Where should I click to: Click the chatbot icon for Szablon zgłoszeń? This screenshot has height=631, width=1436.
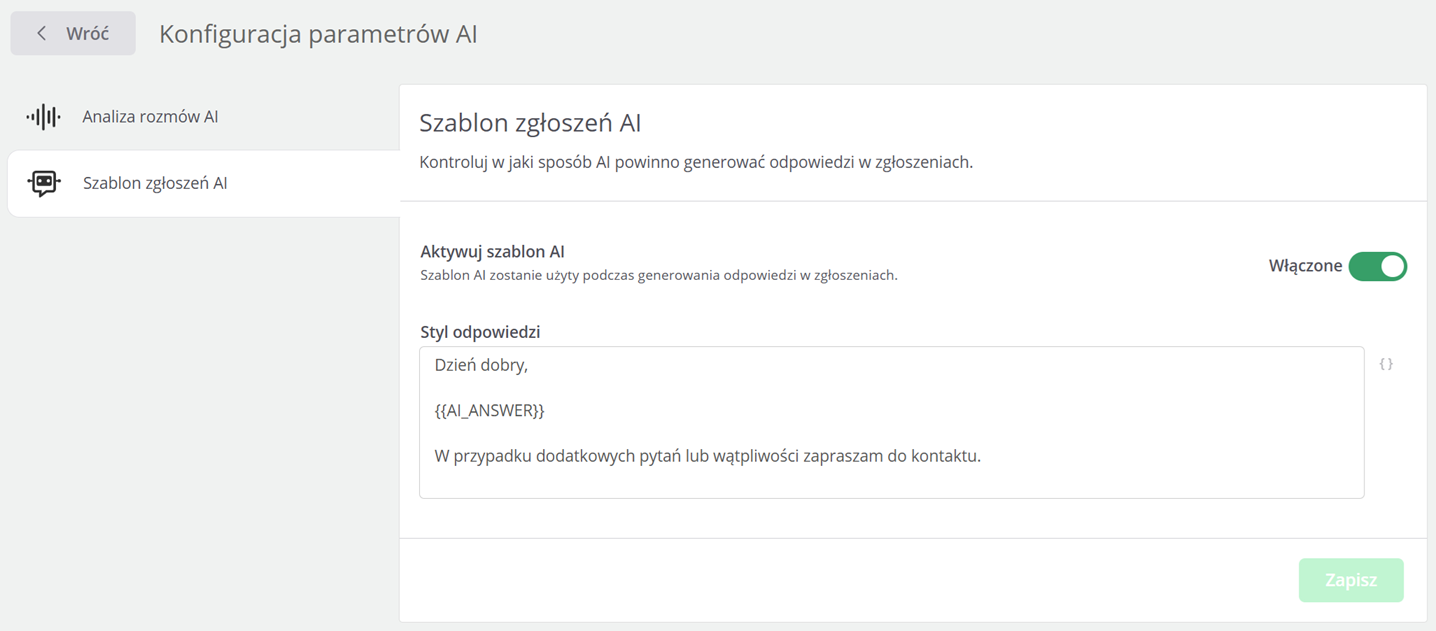click(43, 183)
